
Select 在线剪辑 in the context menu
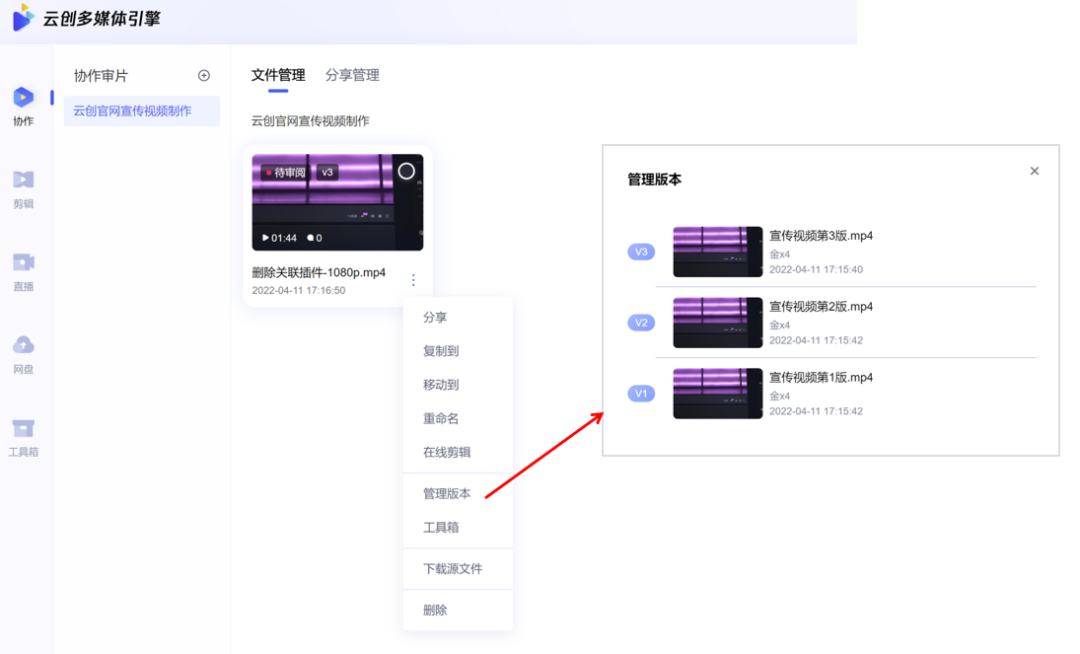pos(447,452)
